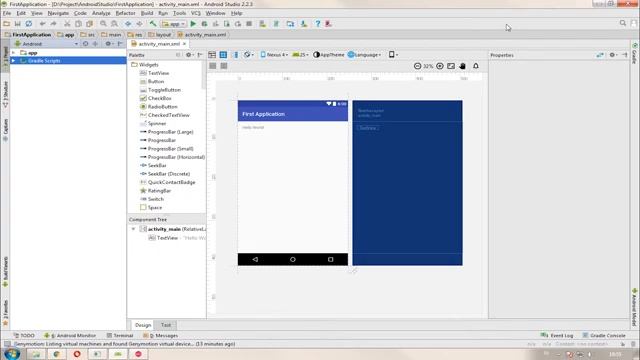Open project folder icon in toolbar

point(7,24)
